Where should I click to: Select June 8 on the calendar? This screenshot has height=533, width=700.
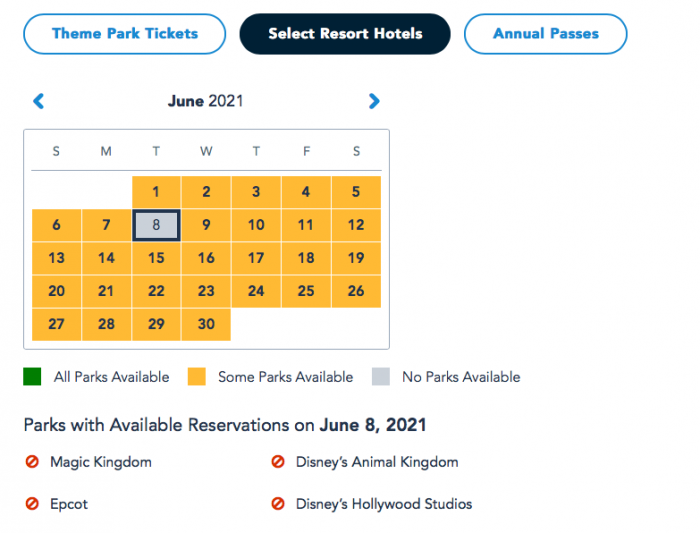point(156,225)
